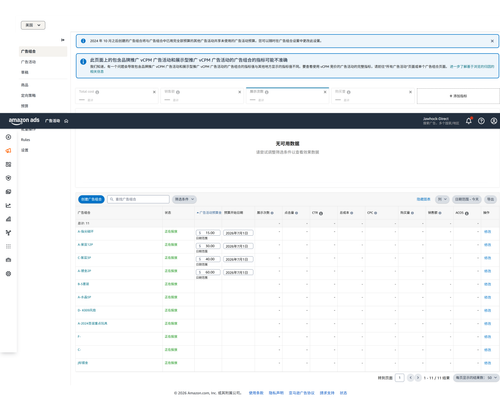500x401 pixels.
Task: Remove the Total cost metric card
Action: click(154, 92)
